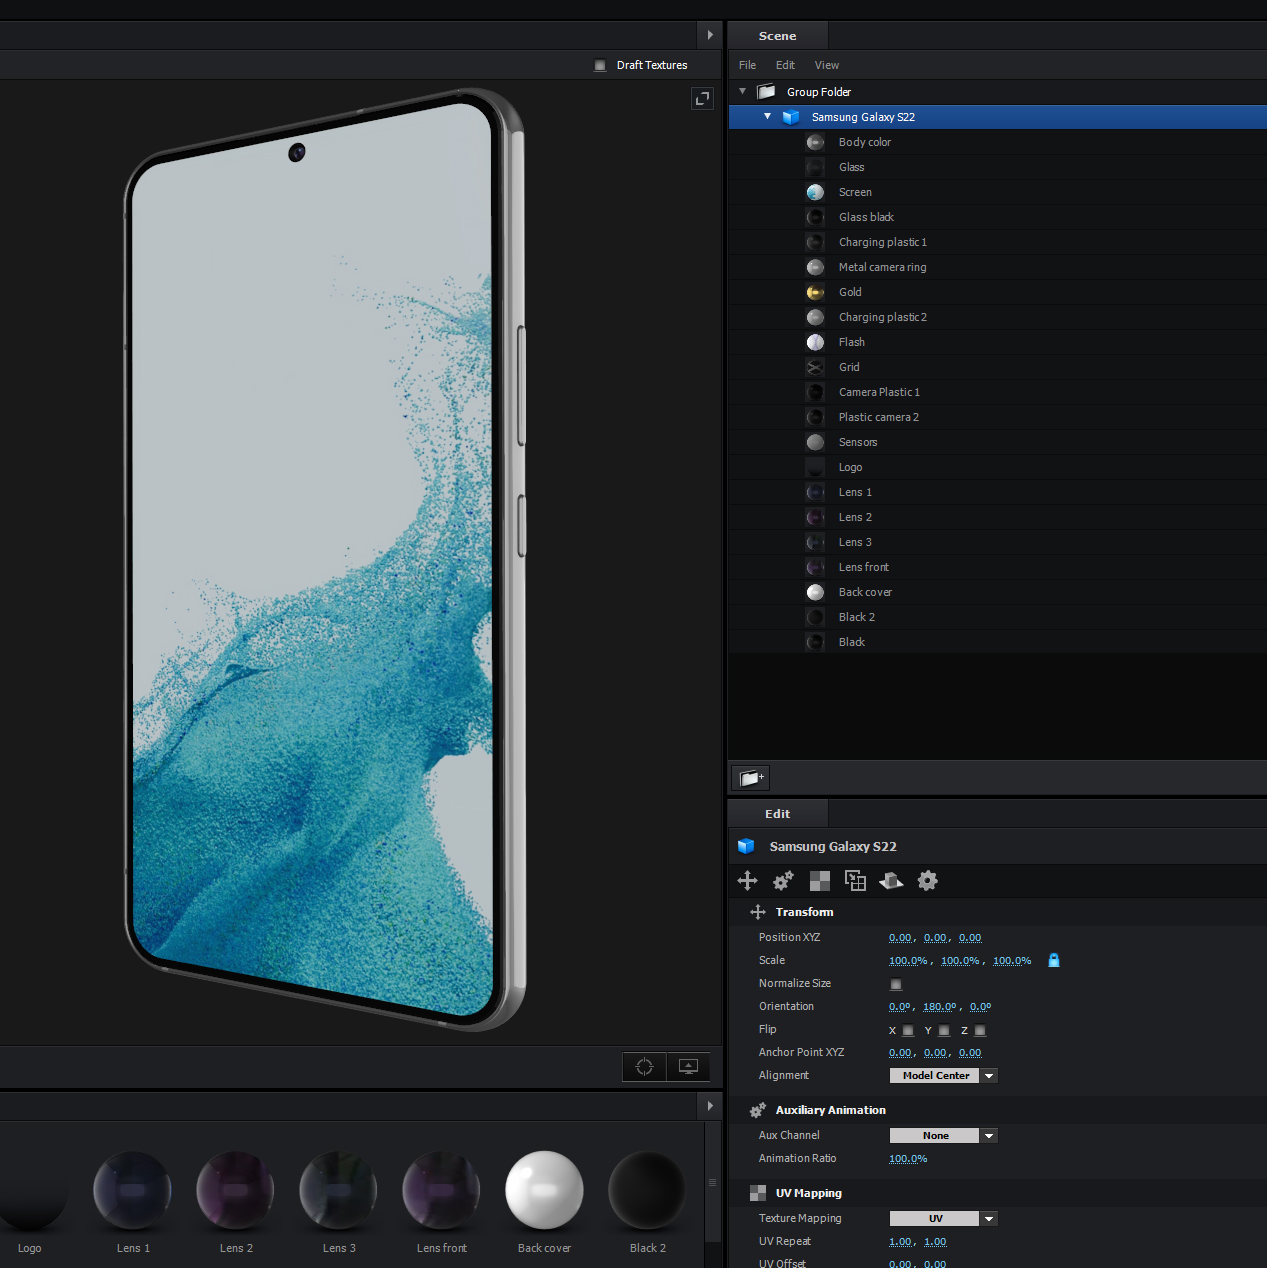
Task: Click the presentation screen icon below viewport
Action: coord(688,1067)
